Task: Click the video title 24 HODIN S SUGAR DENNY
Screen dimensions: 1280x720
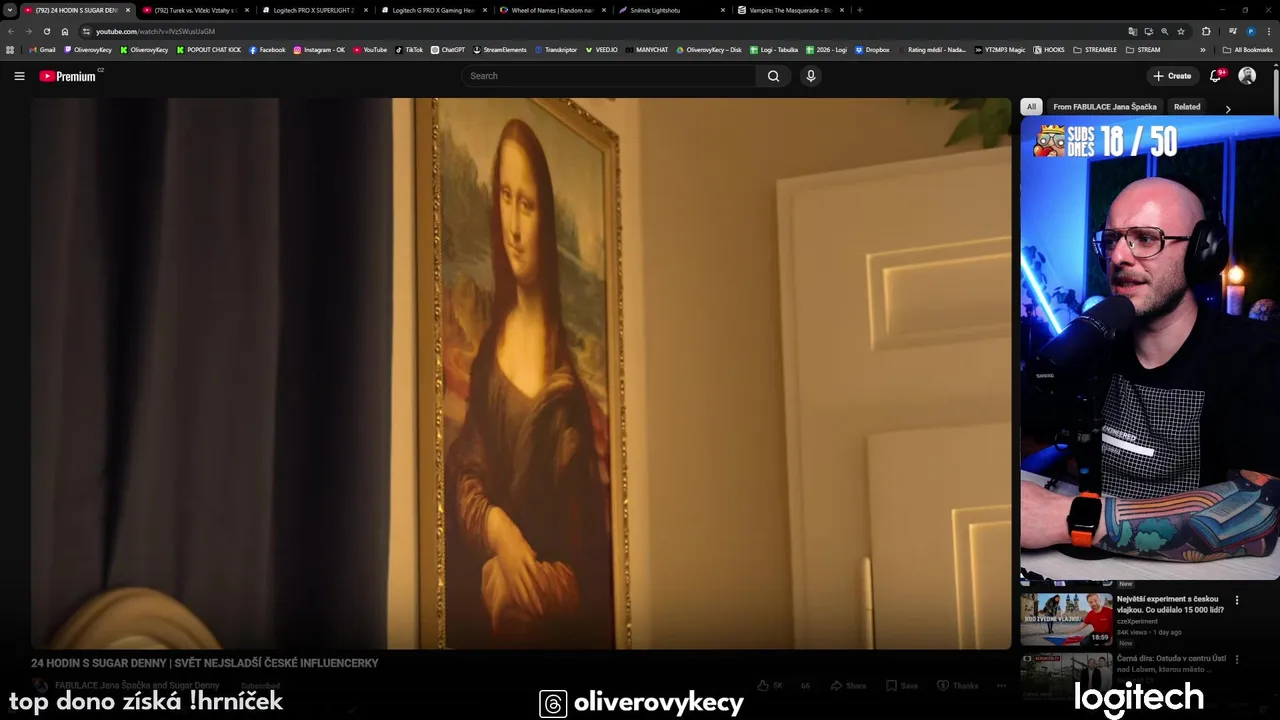Action: pos(205,663)
